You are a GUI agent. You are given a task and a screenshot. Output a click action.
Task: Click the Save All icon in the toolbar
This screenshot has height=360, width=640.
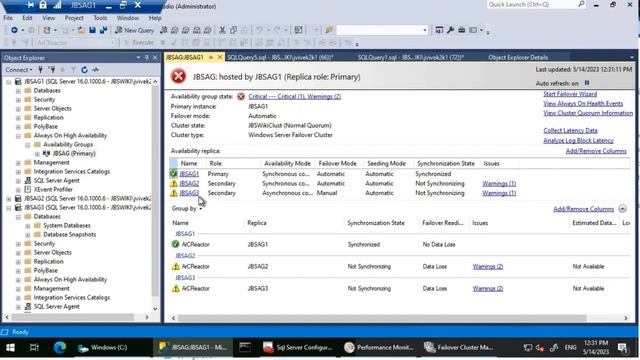[103, 30]
